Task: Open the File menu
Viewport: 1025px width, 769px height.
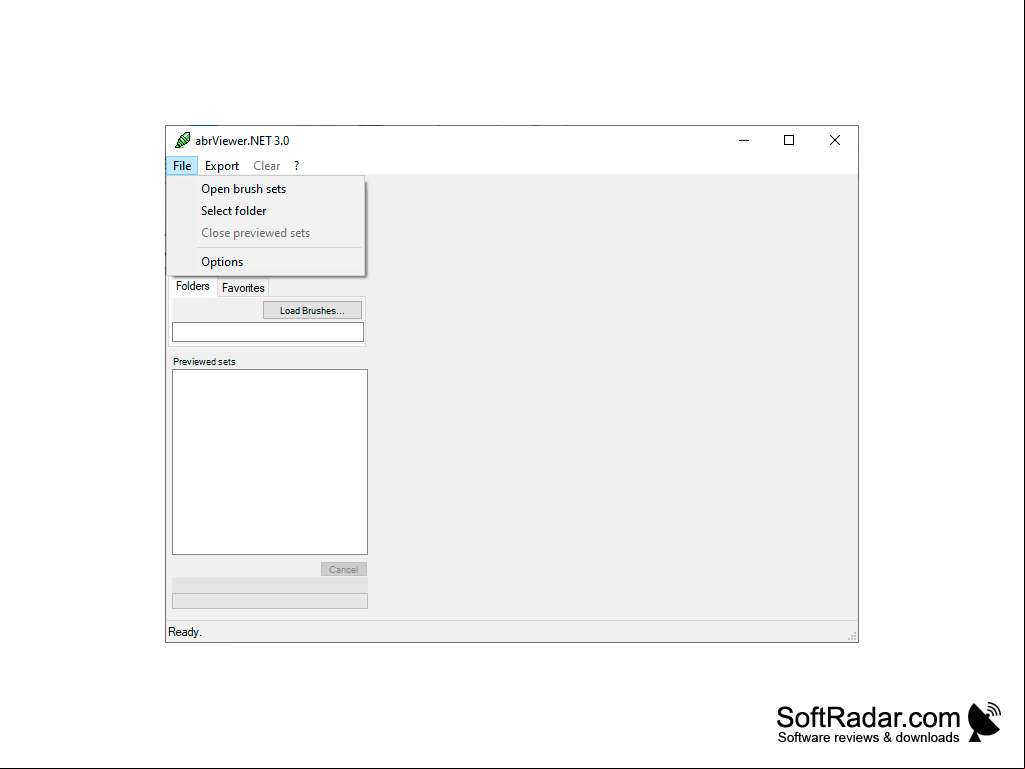Action: click(182, 165)
